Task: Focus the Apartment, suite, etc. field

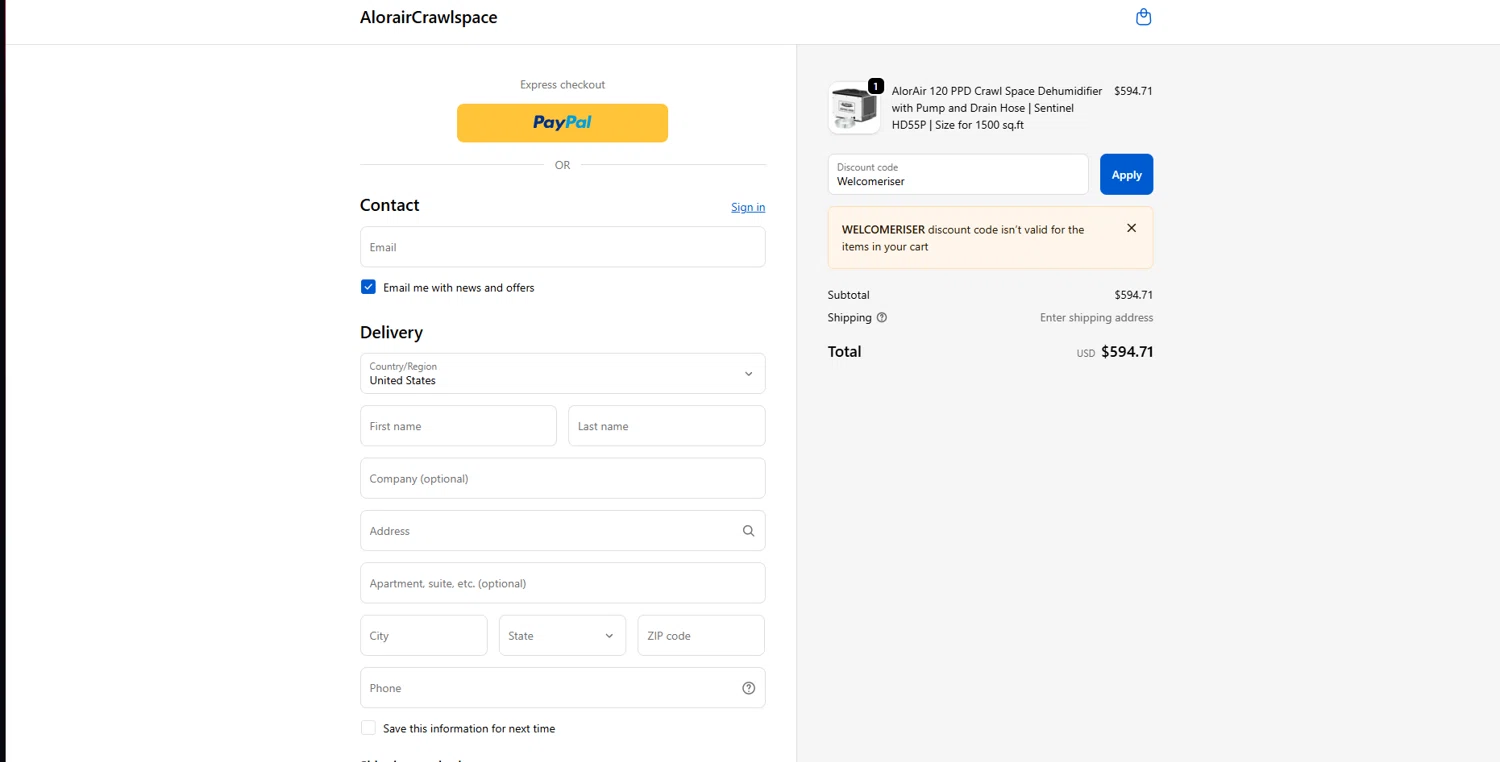Action: [x=563, y=583]
